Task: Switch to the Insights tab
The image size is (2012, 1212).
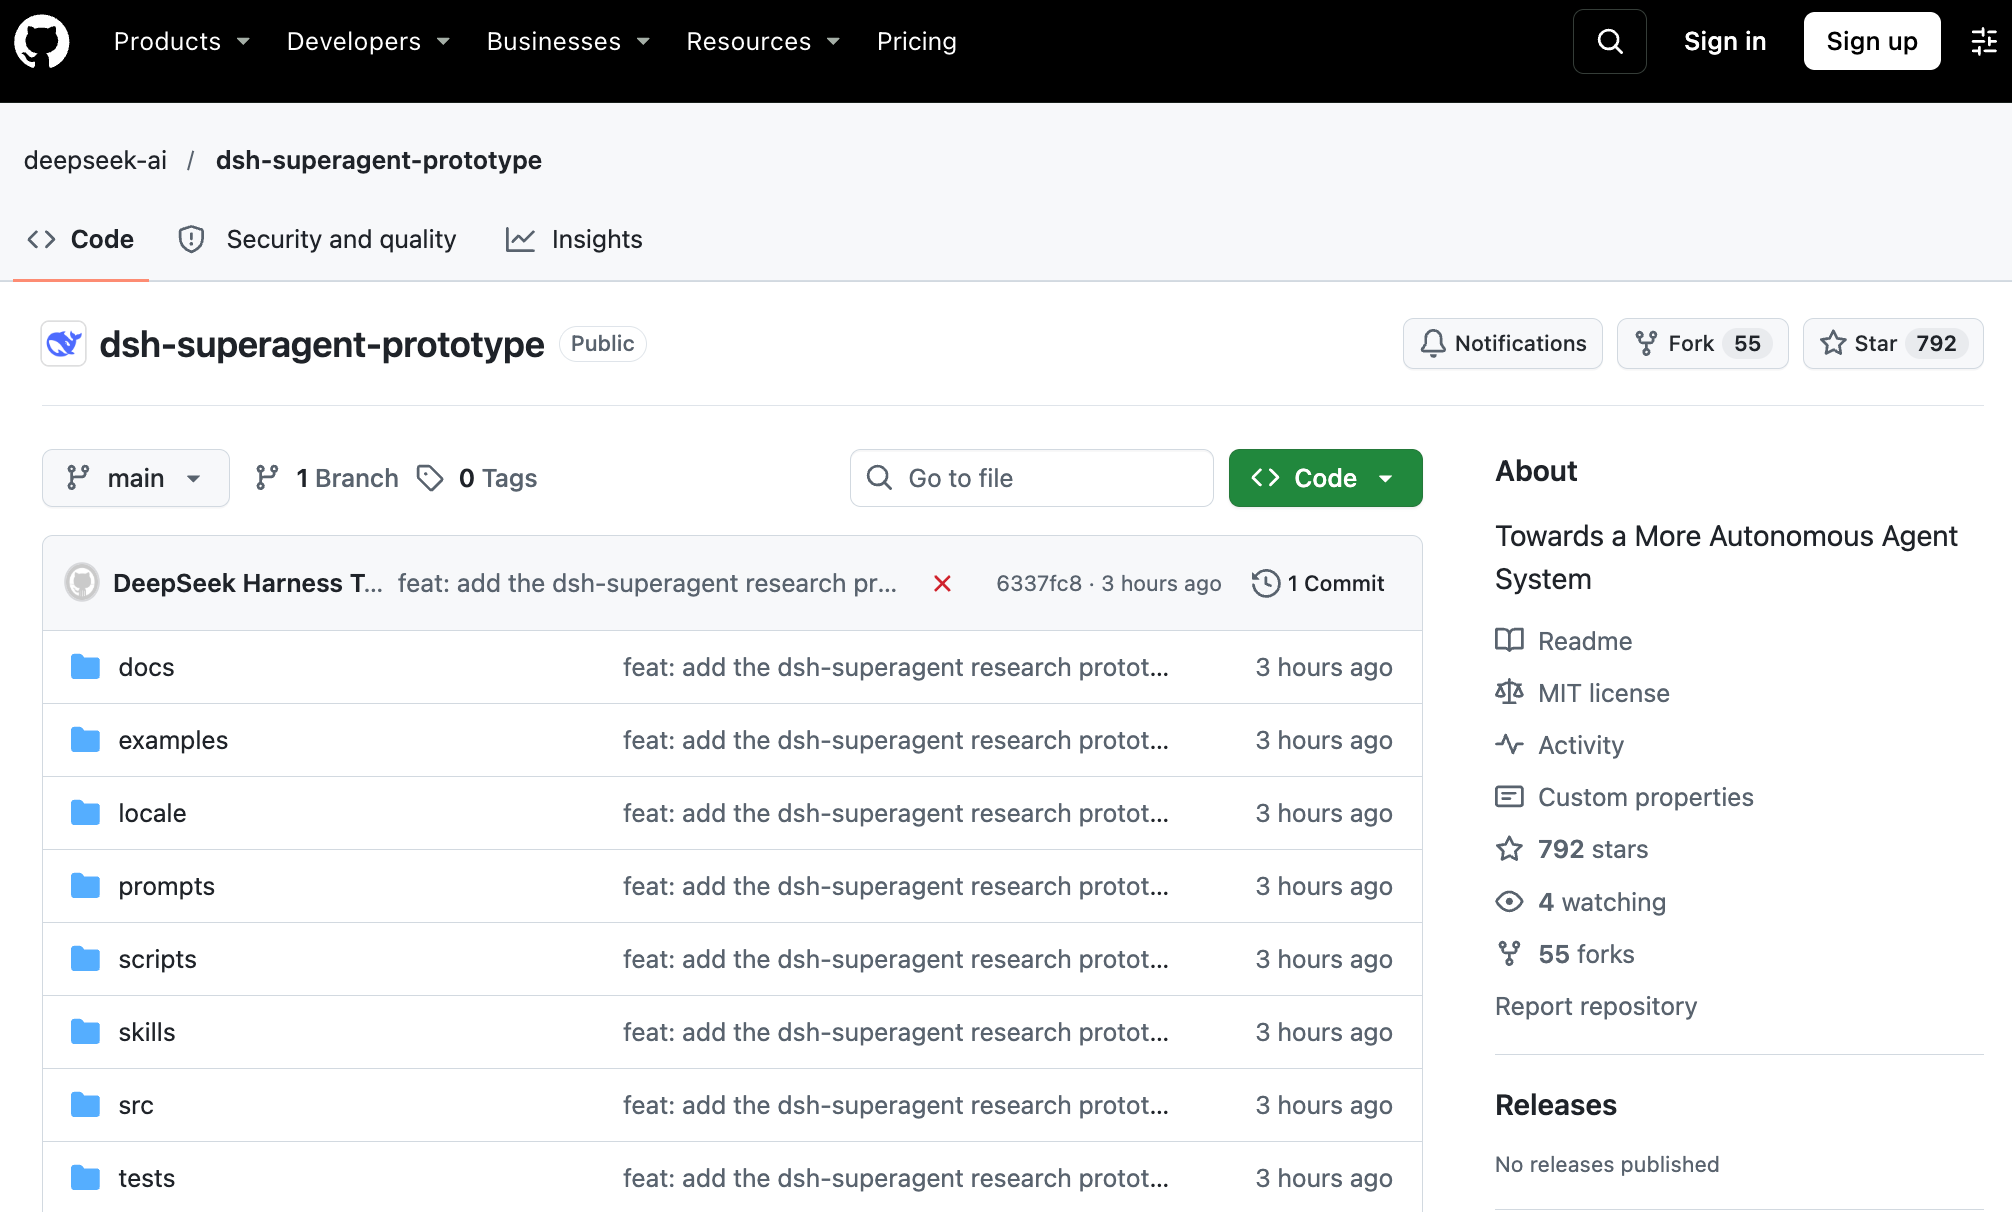Action: [x=574, y=239]
